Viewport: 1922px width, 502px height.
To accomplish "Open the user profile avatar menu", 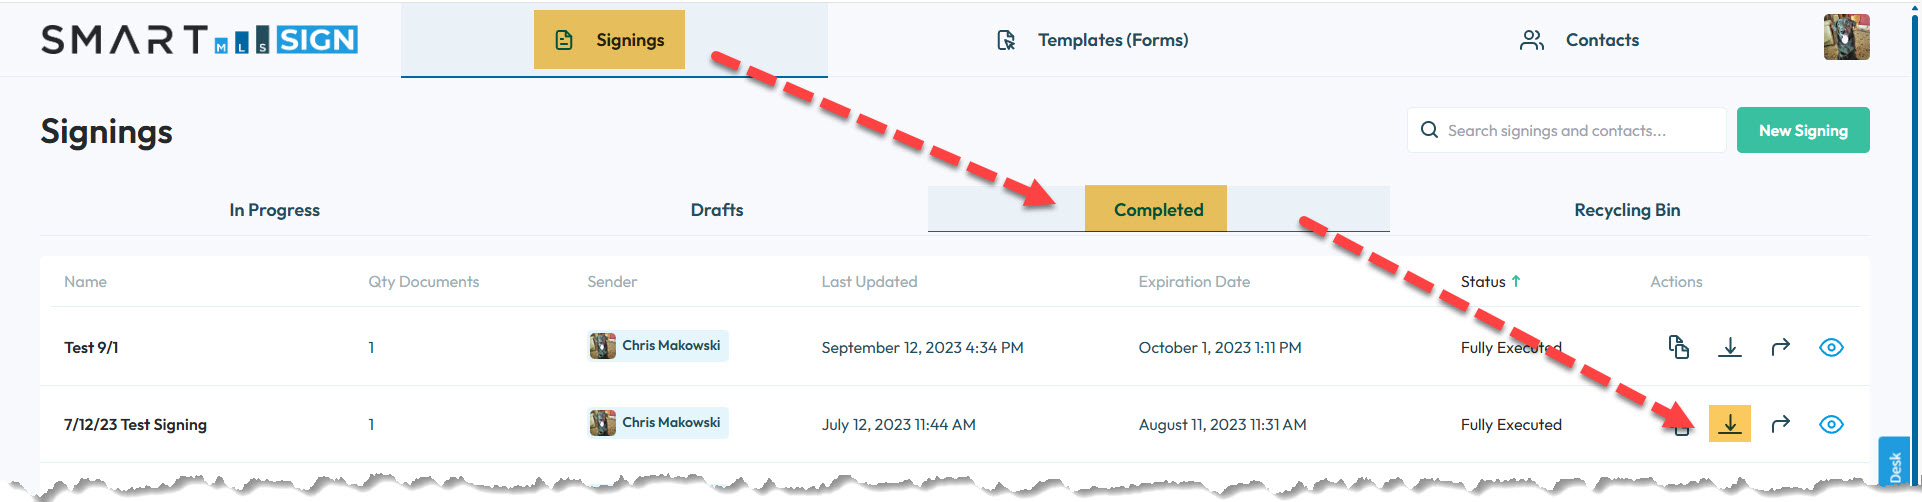I will tap(1846, 38).
